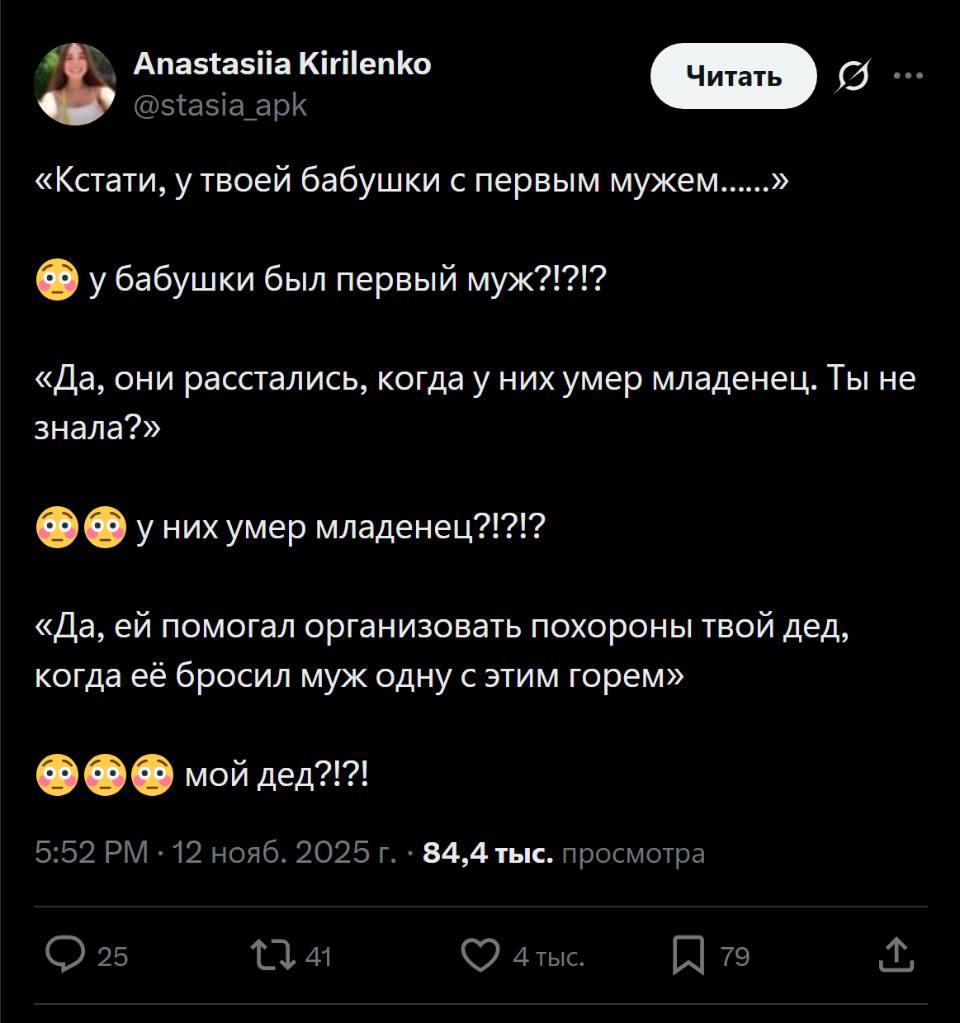Bookmark the post using the bookmark icon

[x=691, y=957]
